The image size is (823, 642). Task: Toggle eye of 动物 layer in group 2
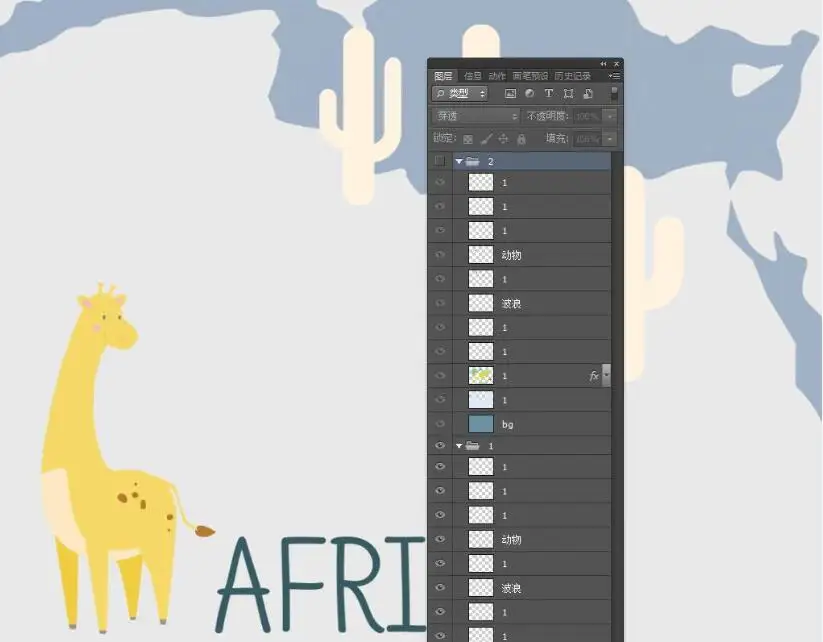pos(440,255)
